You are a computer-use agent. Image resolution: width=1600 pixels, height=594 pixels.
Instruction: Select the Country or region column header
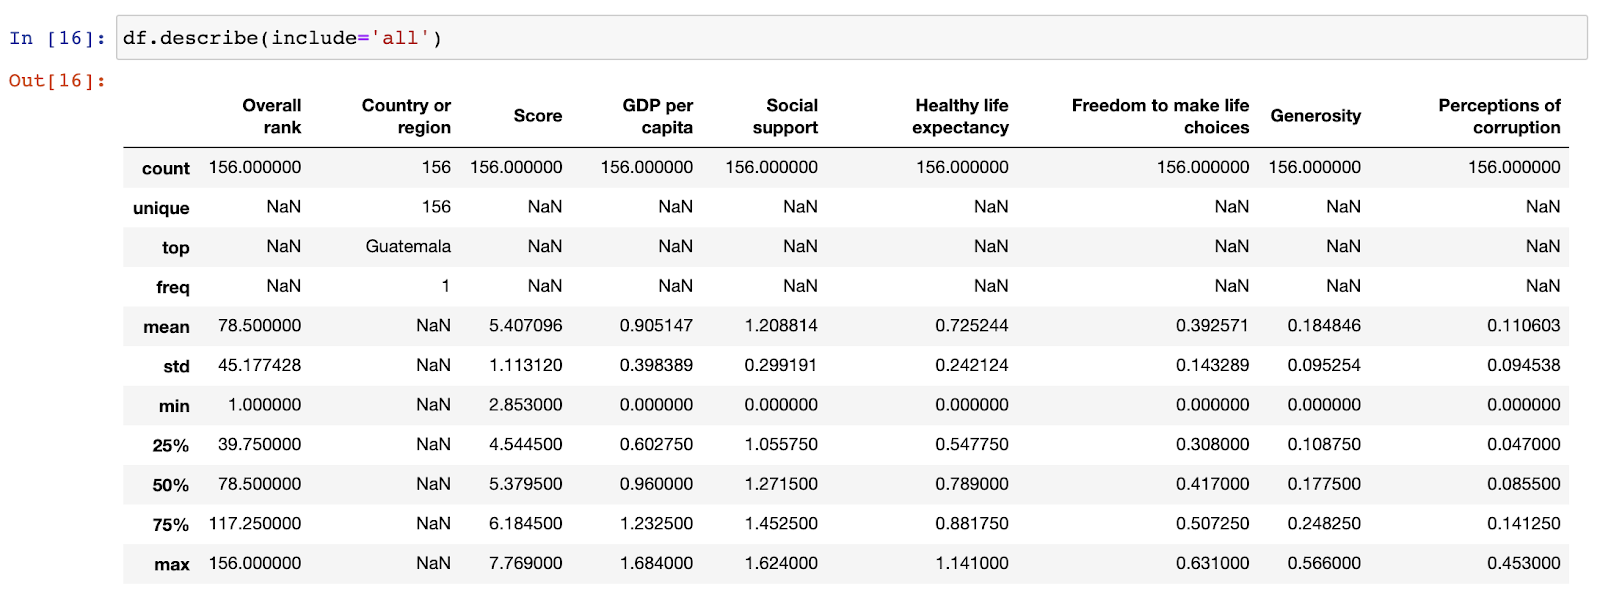point(406,116)
